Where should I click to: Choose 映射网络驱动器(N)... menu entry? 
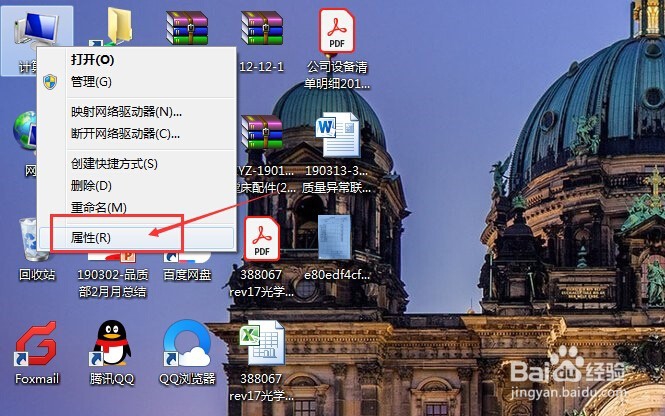[137, 112]
